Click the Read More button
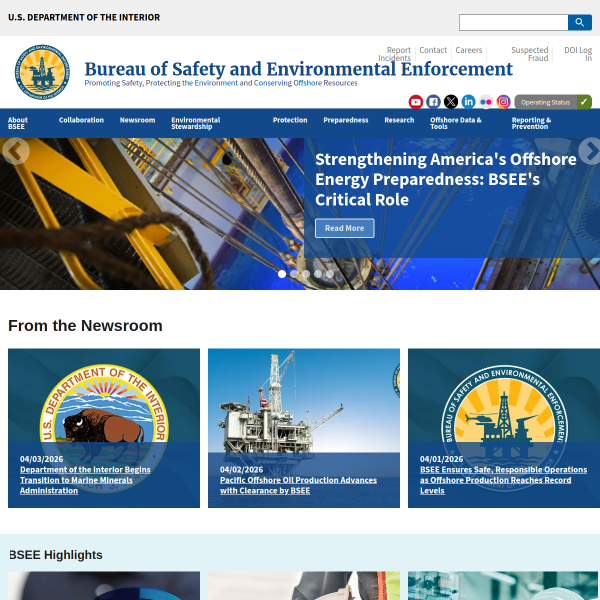Image resolution: width=600 pixels, height=600 pixels. coord(344,228)
